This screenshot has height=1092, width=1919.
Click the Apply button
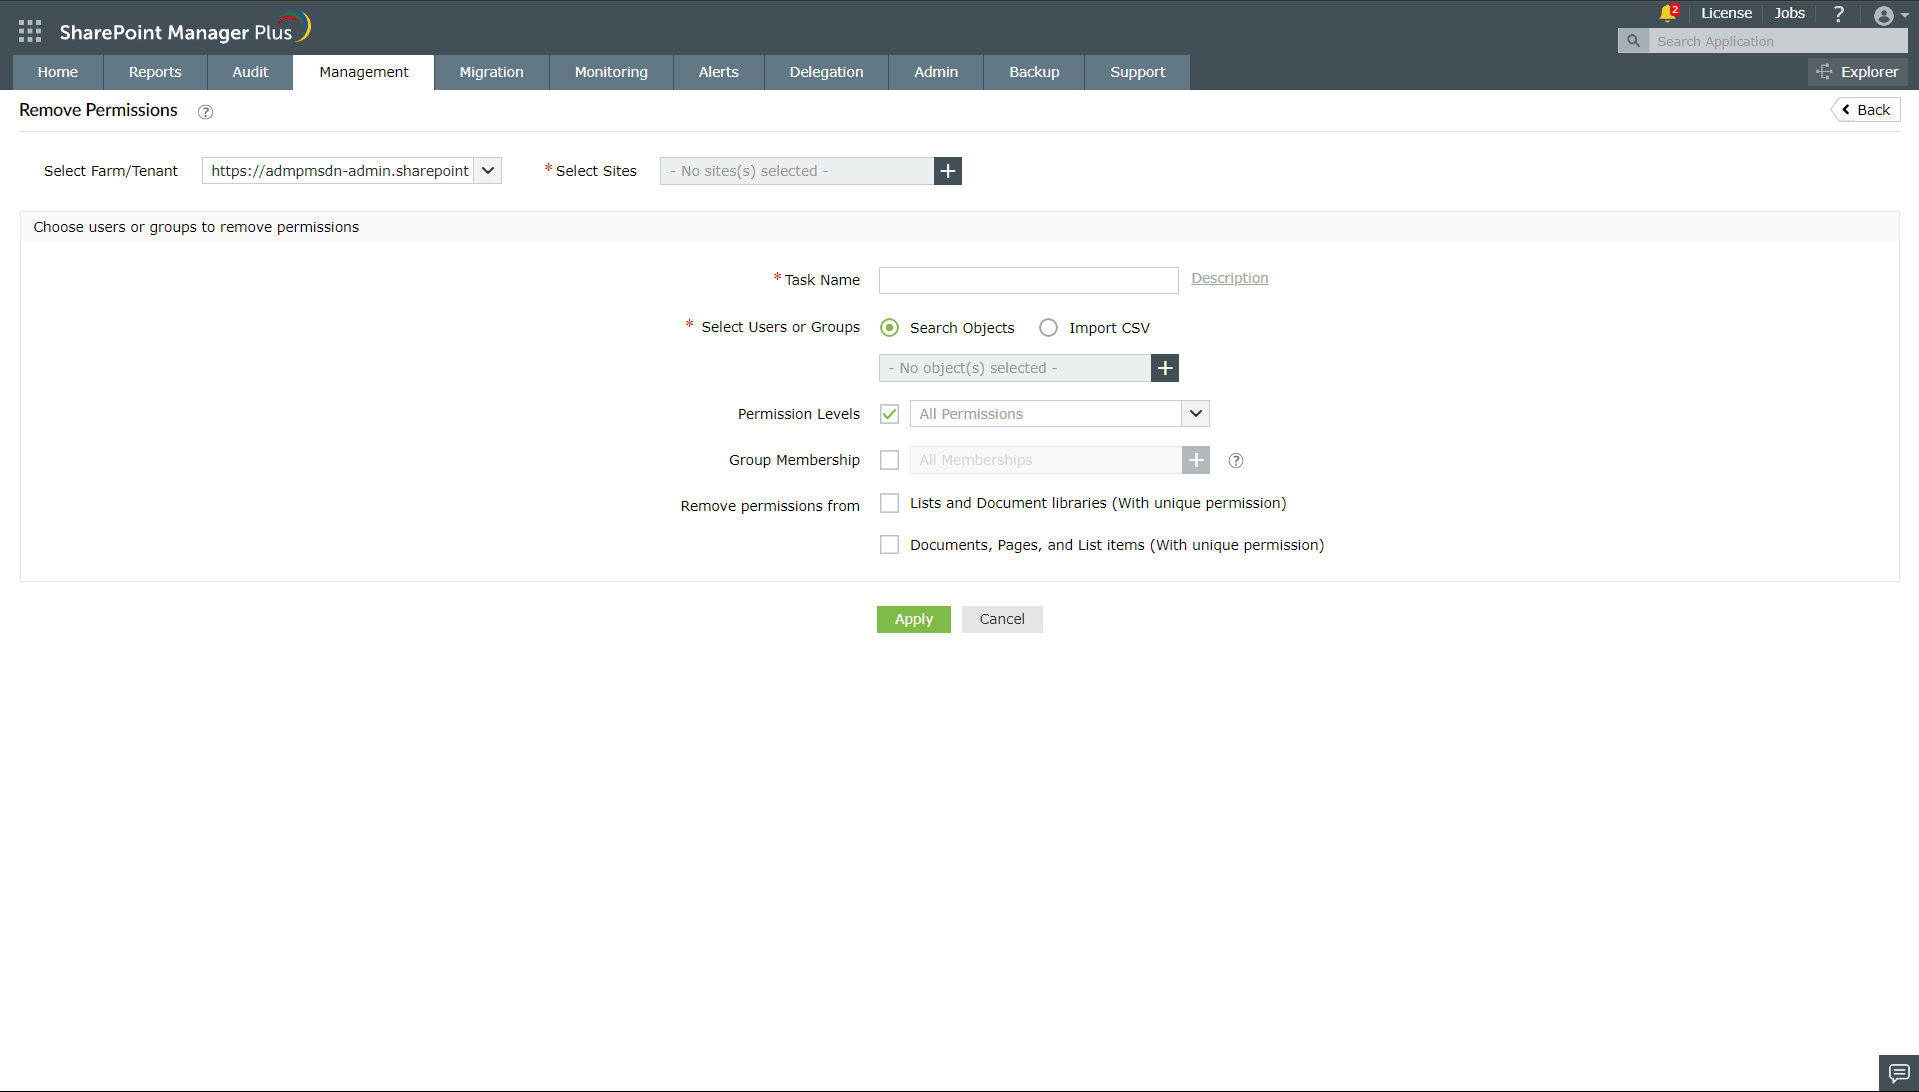914,619
